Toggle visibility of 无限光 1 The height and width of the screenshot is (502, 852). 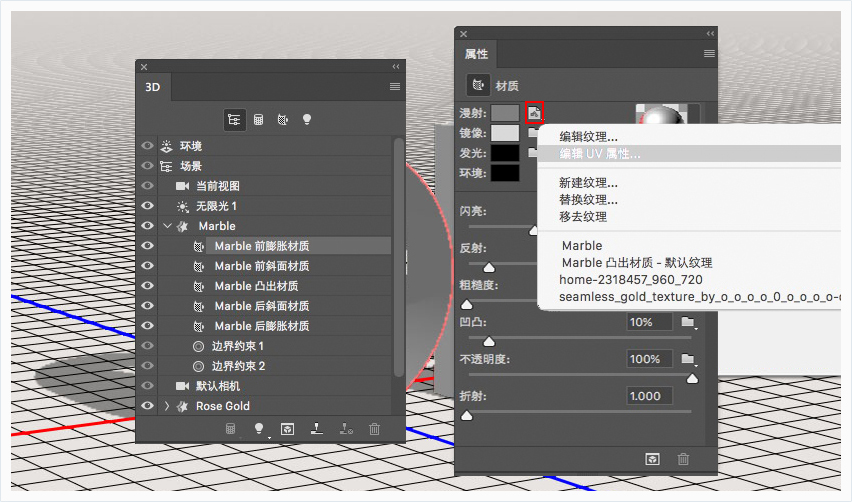[147, 206]
